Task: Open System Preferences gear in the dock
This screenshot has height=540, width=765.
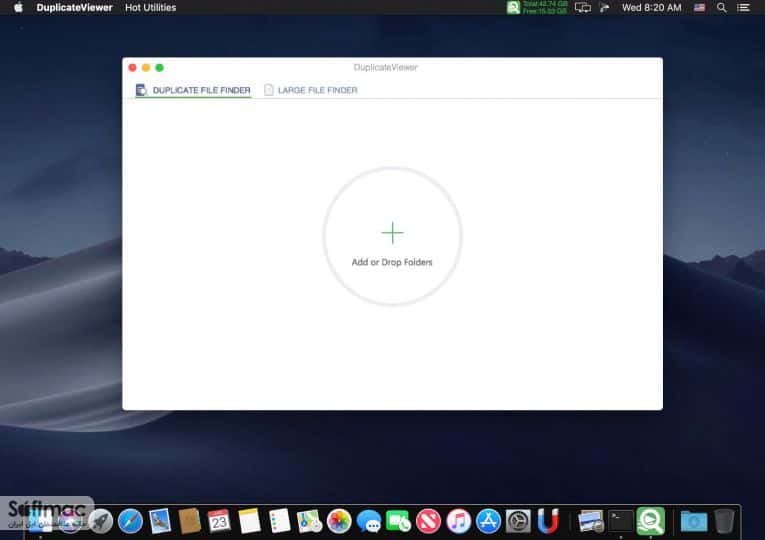Action: click(x=518, y=521)
